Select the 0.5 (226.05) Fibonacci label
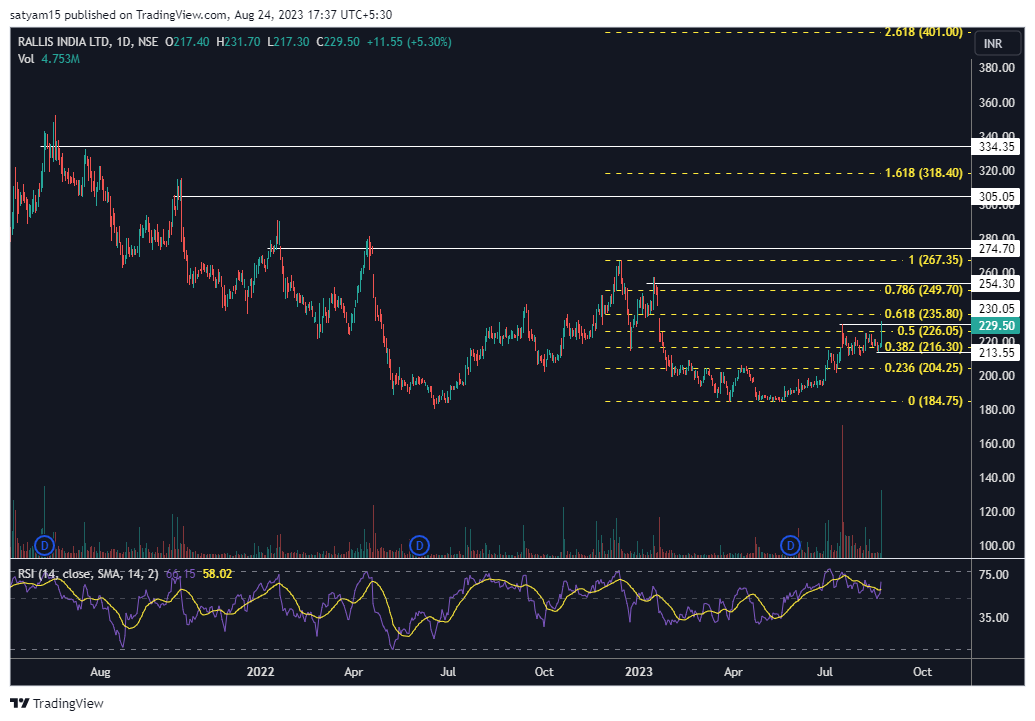This screenshot has height=721, width=1035. pyautogui.click(x=930, y=331)
